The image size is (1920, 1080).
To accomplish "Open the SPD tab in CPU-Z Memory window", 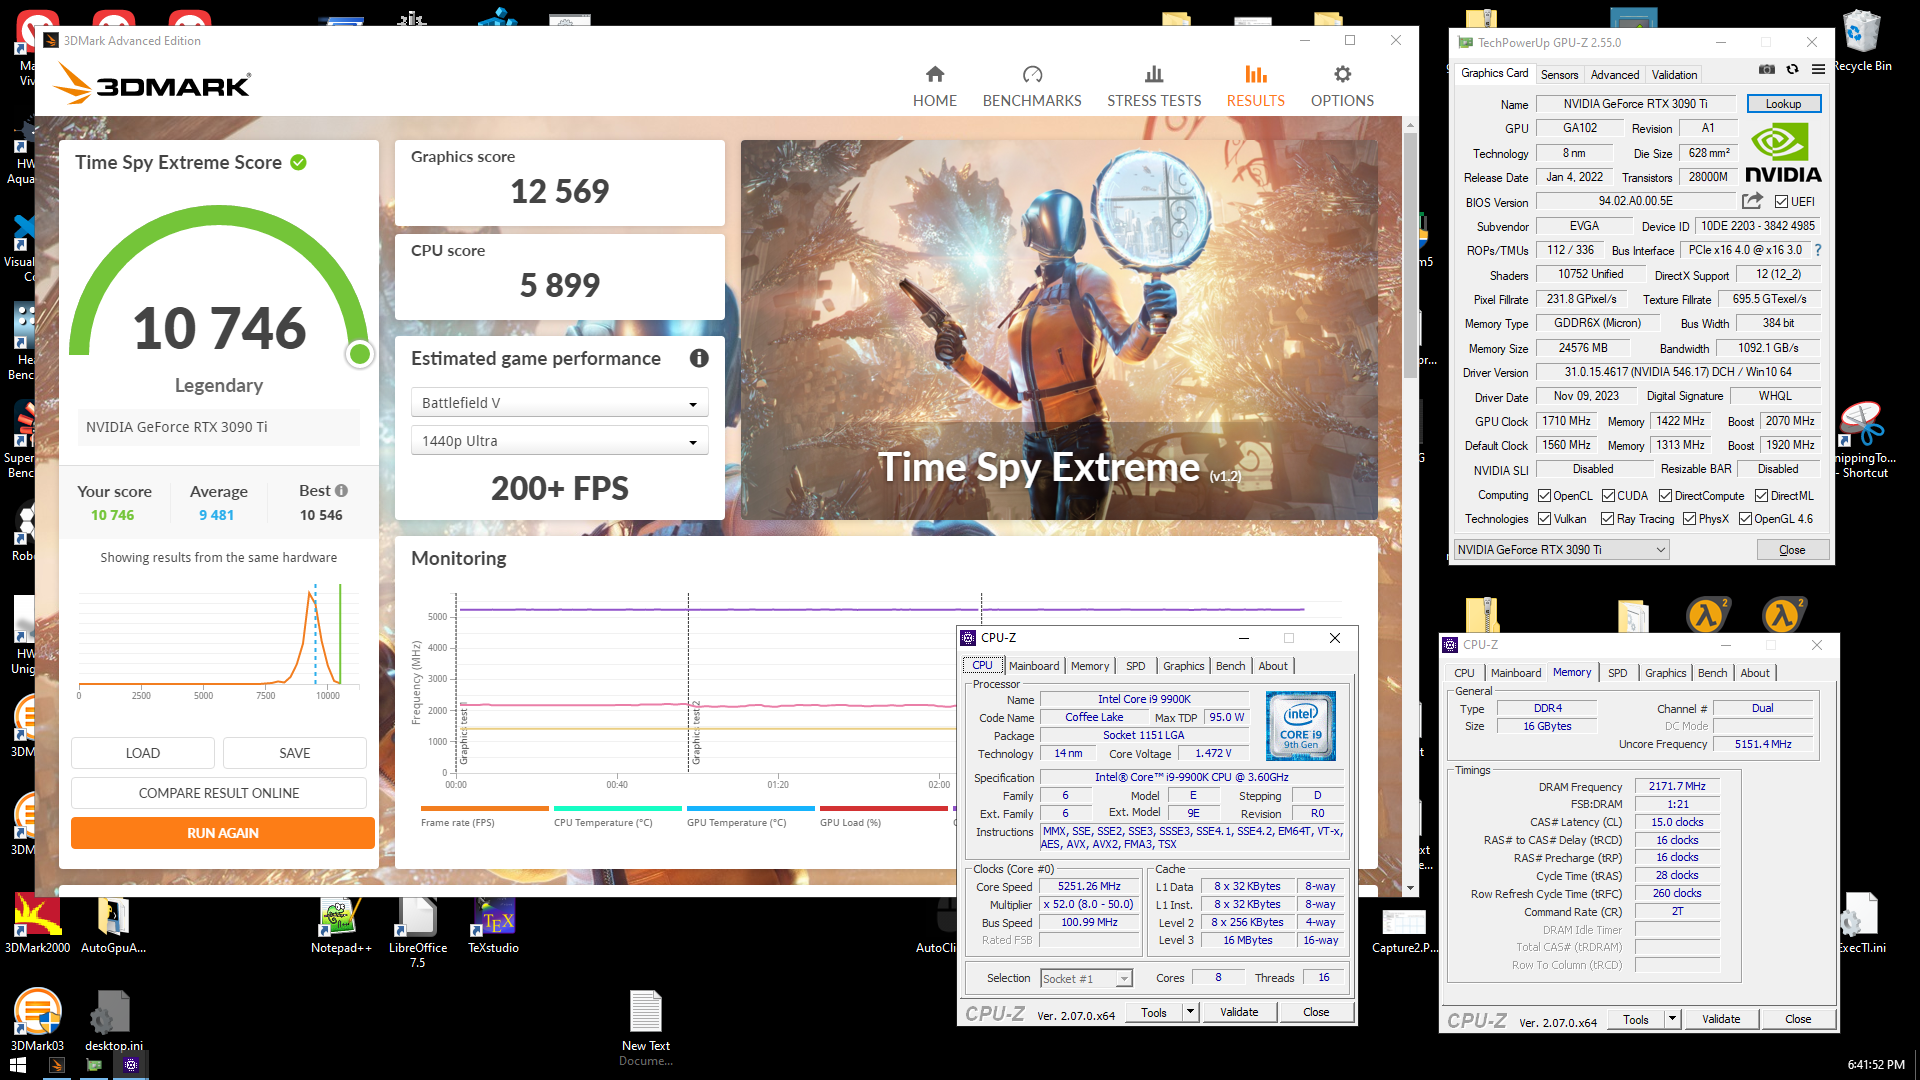I will coord(1617,673).
